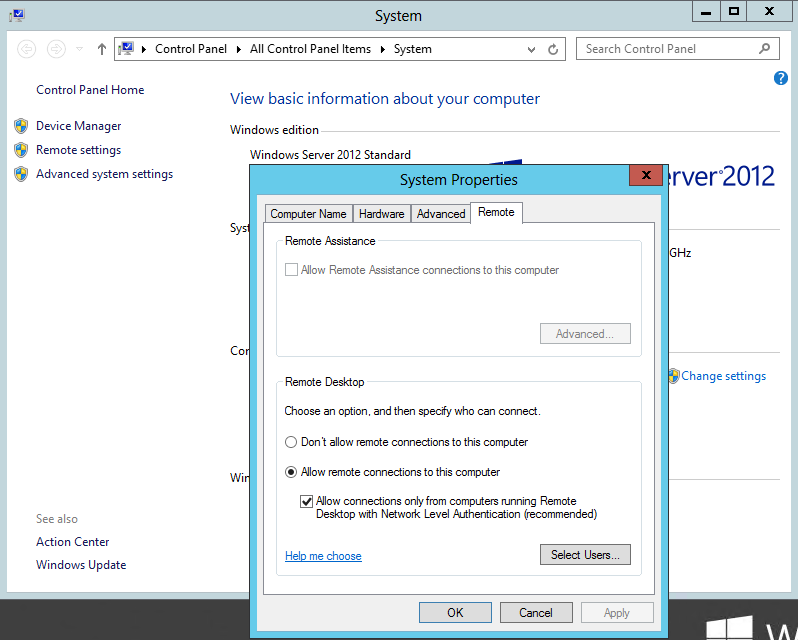
Task: Select the Remote tab
Action: click(496, 212)
